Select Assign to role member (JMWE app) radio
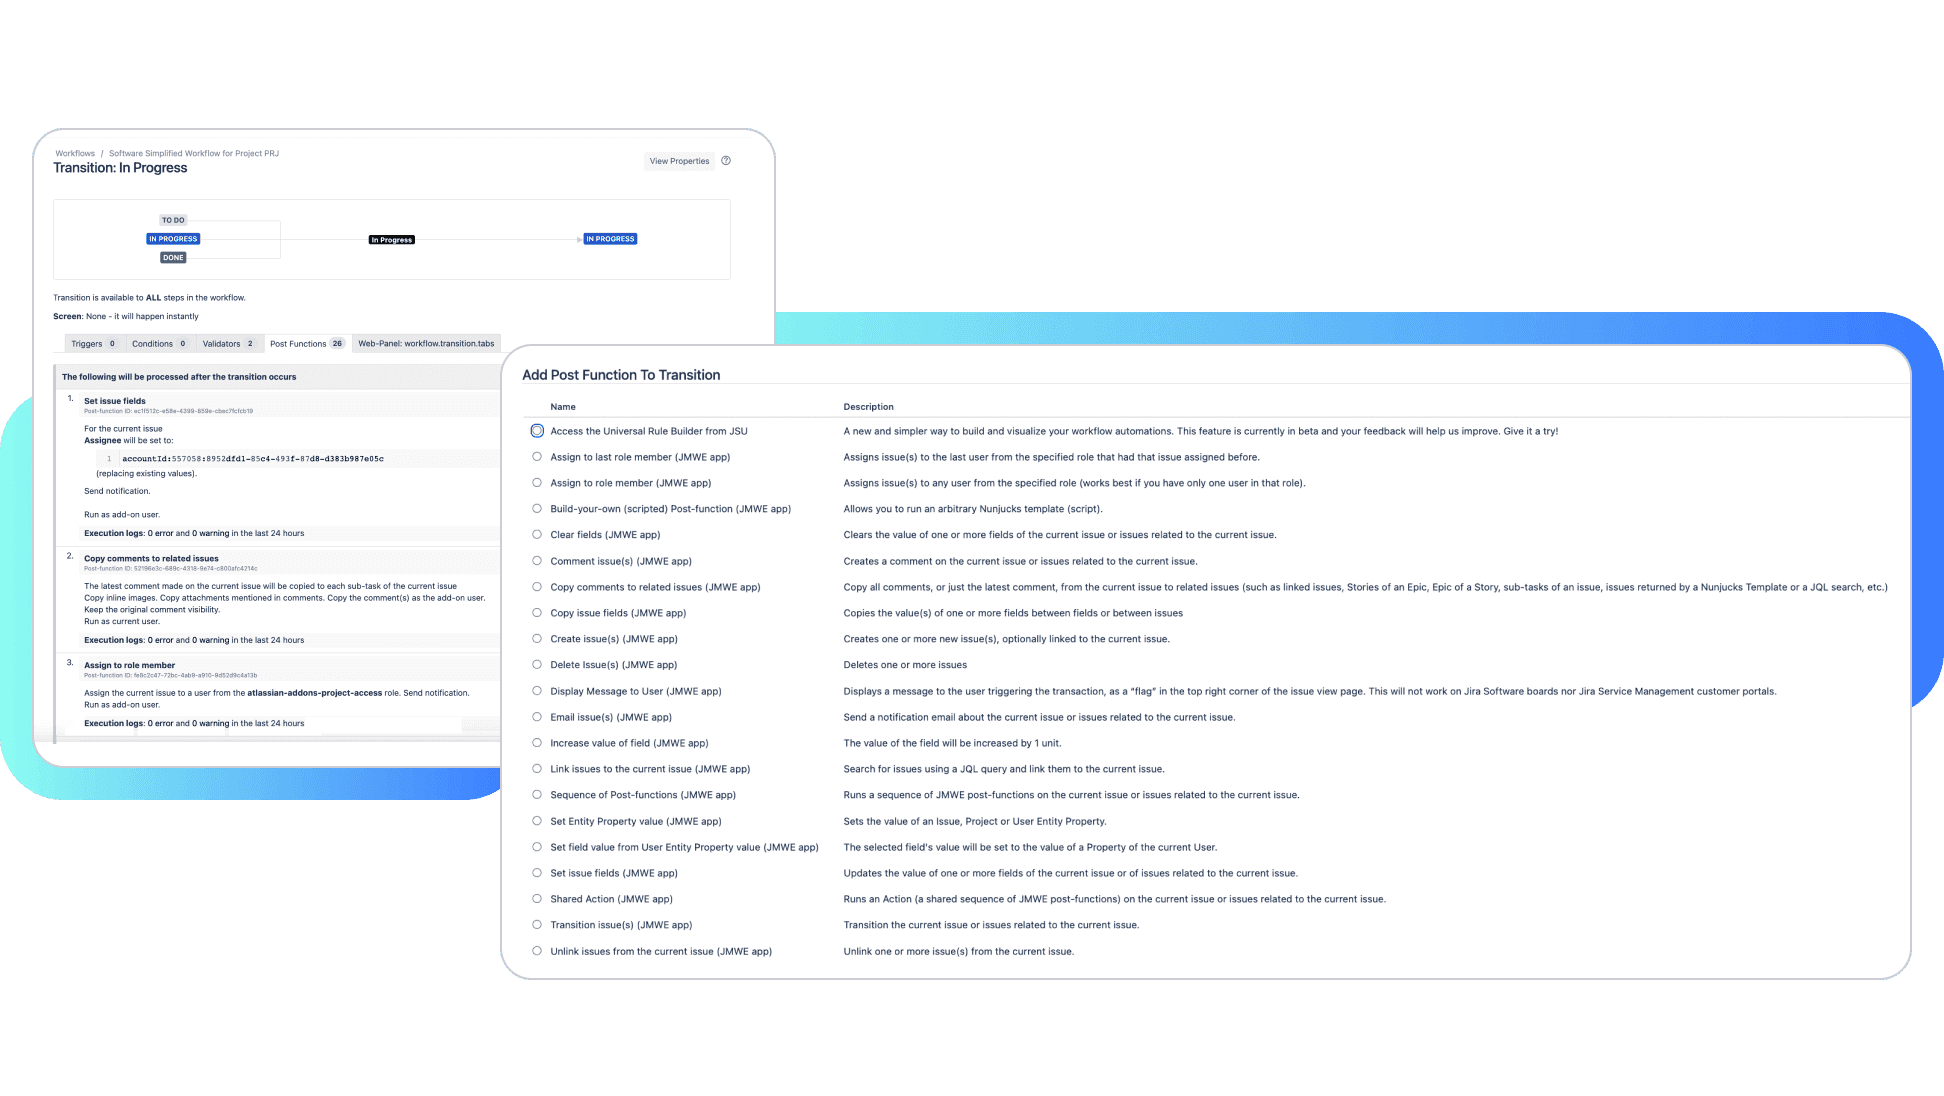 537,483
